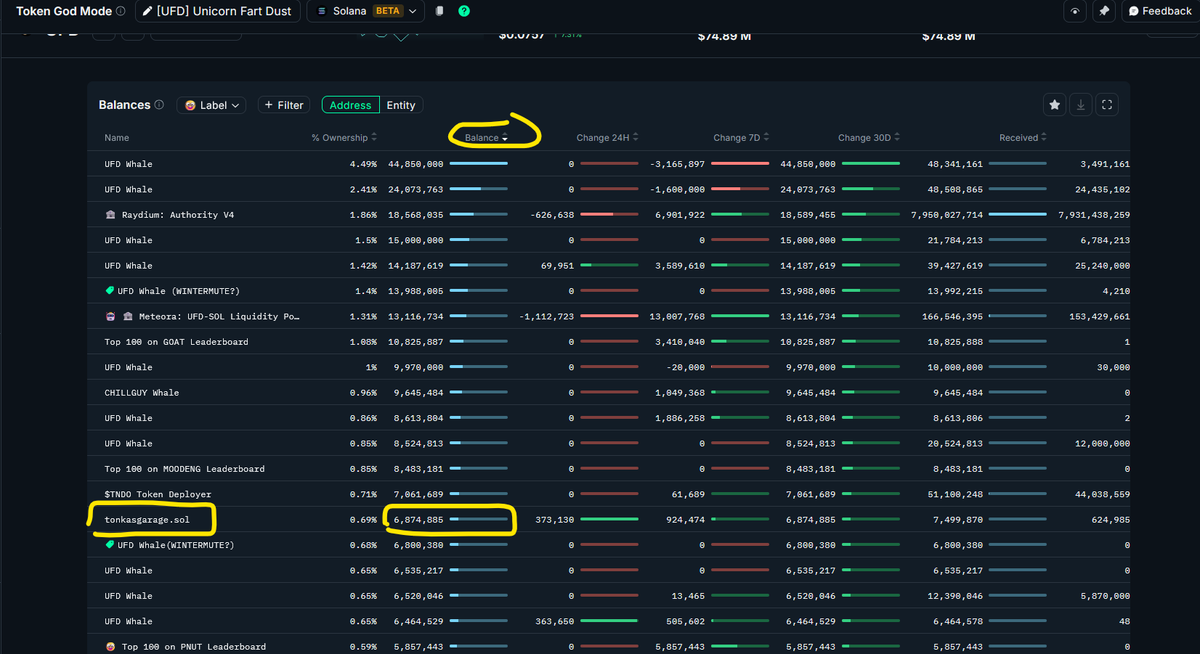
Task: Click the balance value 9,645,484 in the 0.96% row
Action: coord(418,393)
